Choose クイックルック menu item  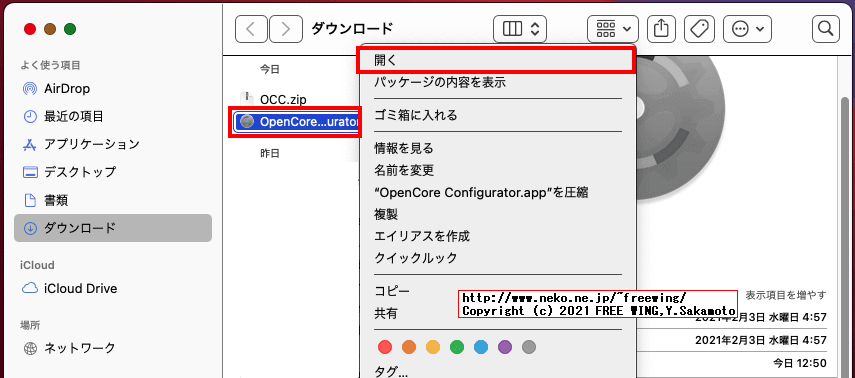coord(498,258)
